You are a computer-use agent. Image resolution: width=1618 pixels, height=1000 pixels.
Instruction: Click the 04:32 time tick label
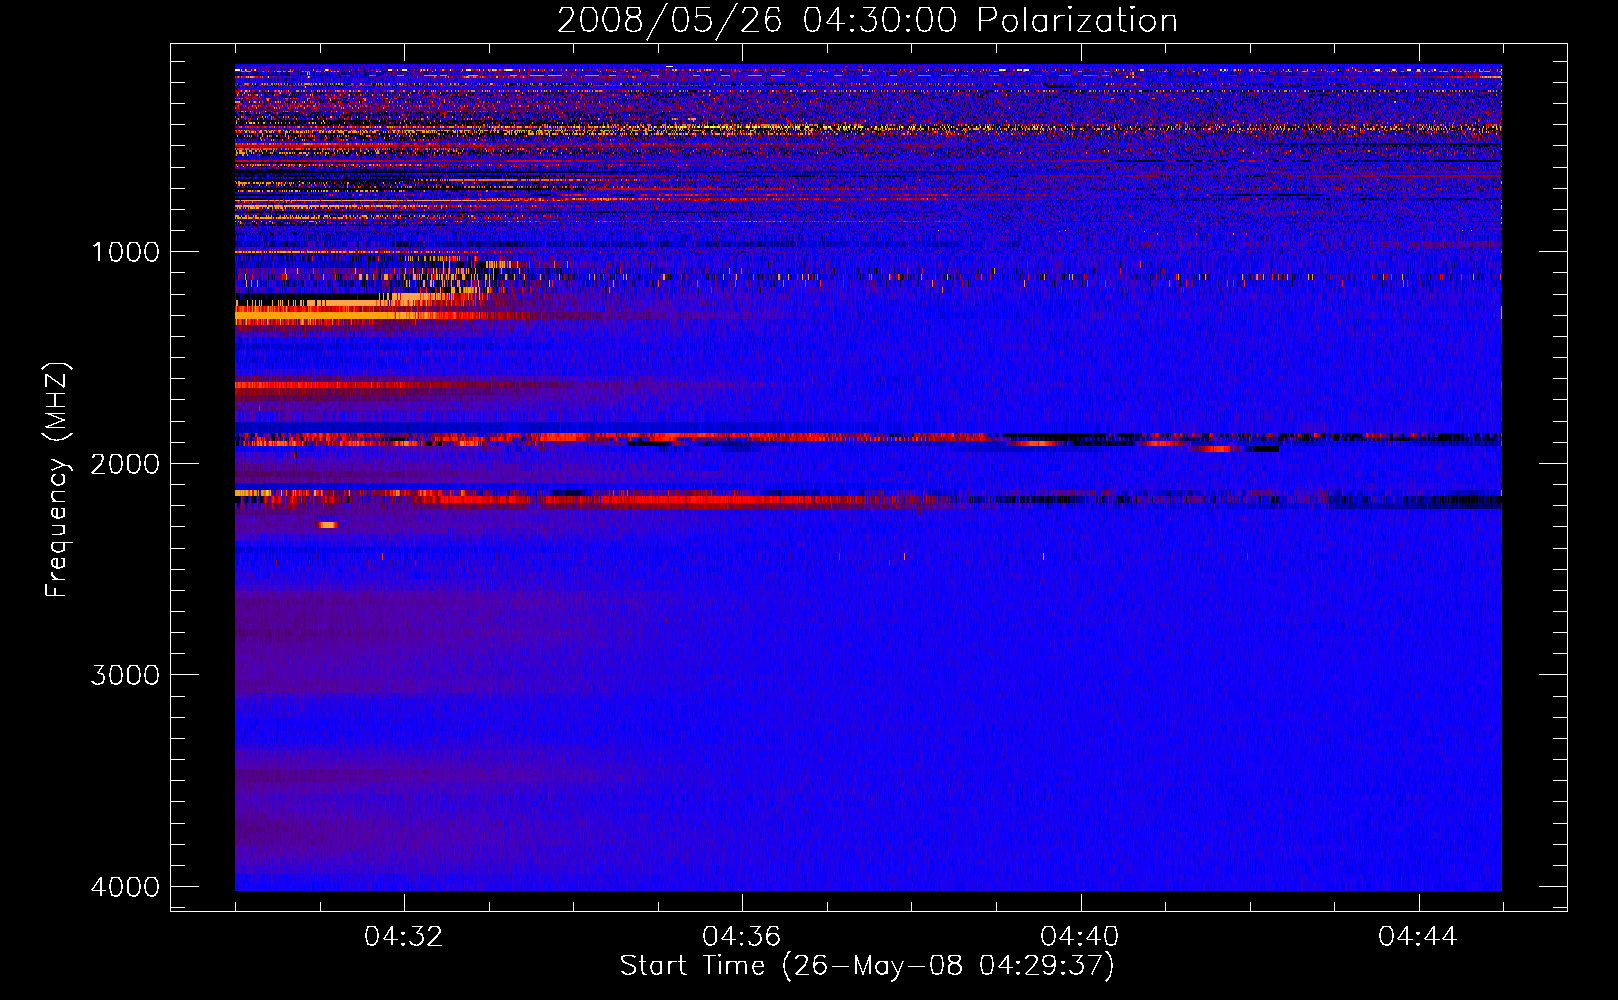click(404, 937)
